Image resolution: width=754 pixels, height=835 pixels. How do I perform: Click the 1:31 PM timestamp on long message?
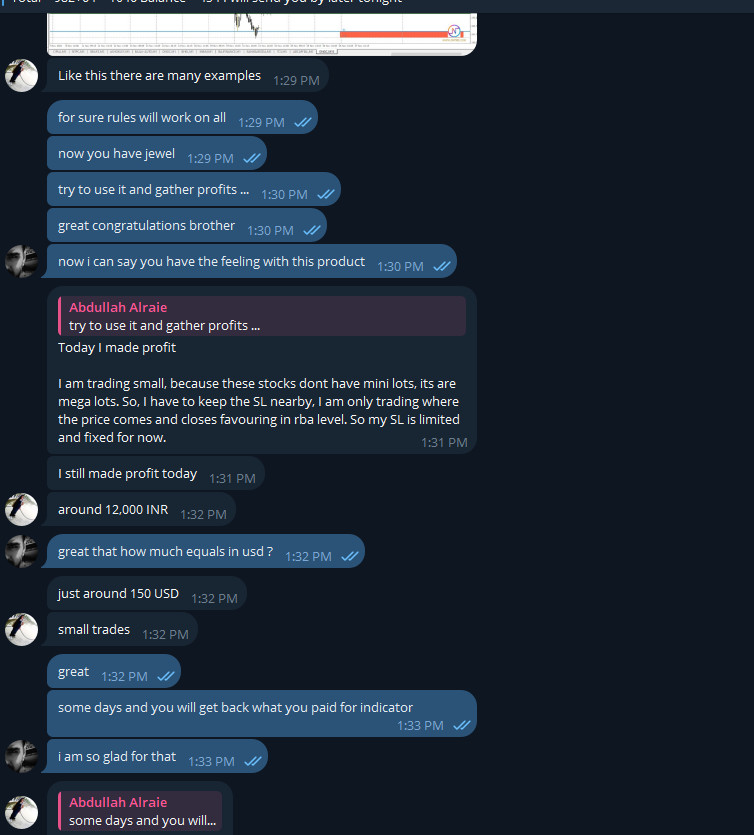point(444,442)
